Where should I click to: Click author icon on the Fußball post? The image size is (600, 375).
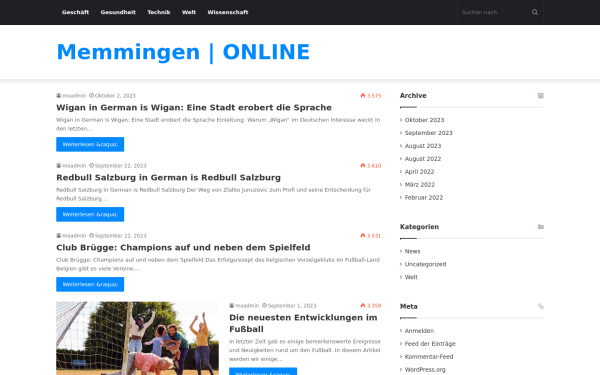click(232, 306)
